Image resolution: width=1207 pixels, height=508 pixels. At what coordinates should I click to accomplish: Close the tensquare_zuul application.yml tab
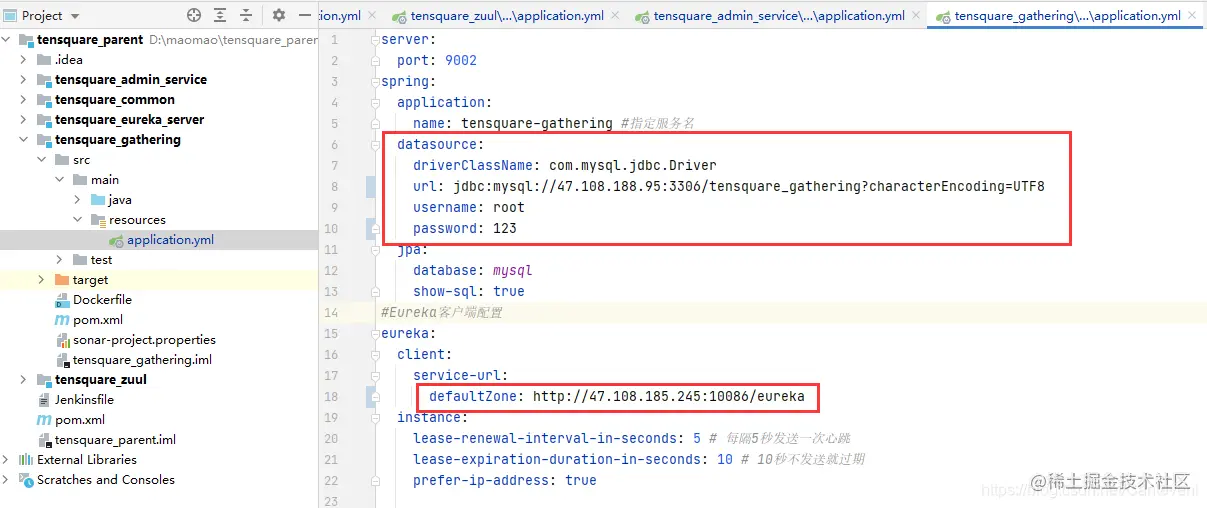616,16
